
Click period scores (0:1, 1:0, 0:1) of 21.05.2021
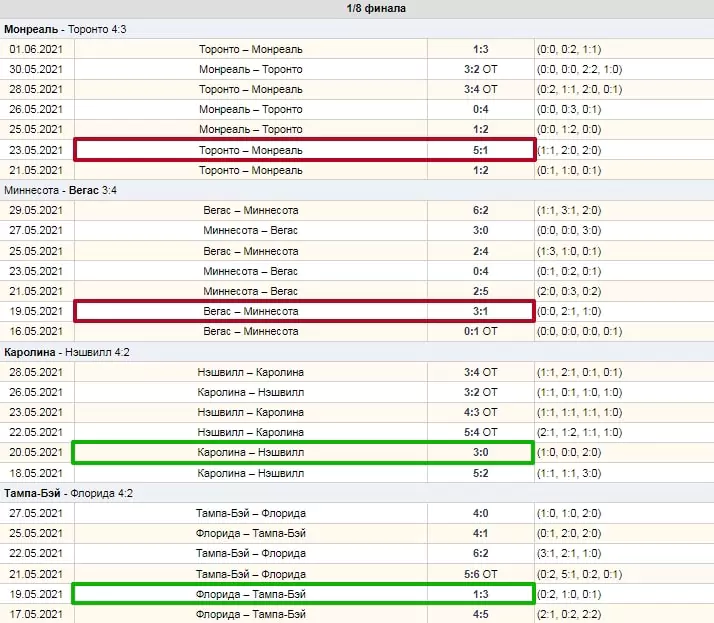pyautogui.click(x=569, y=170)
